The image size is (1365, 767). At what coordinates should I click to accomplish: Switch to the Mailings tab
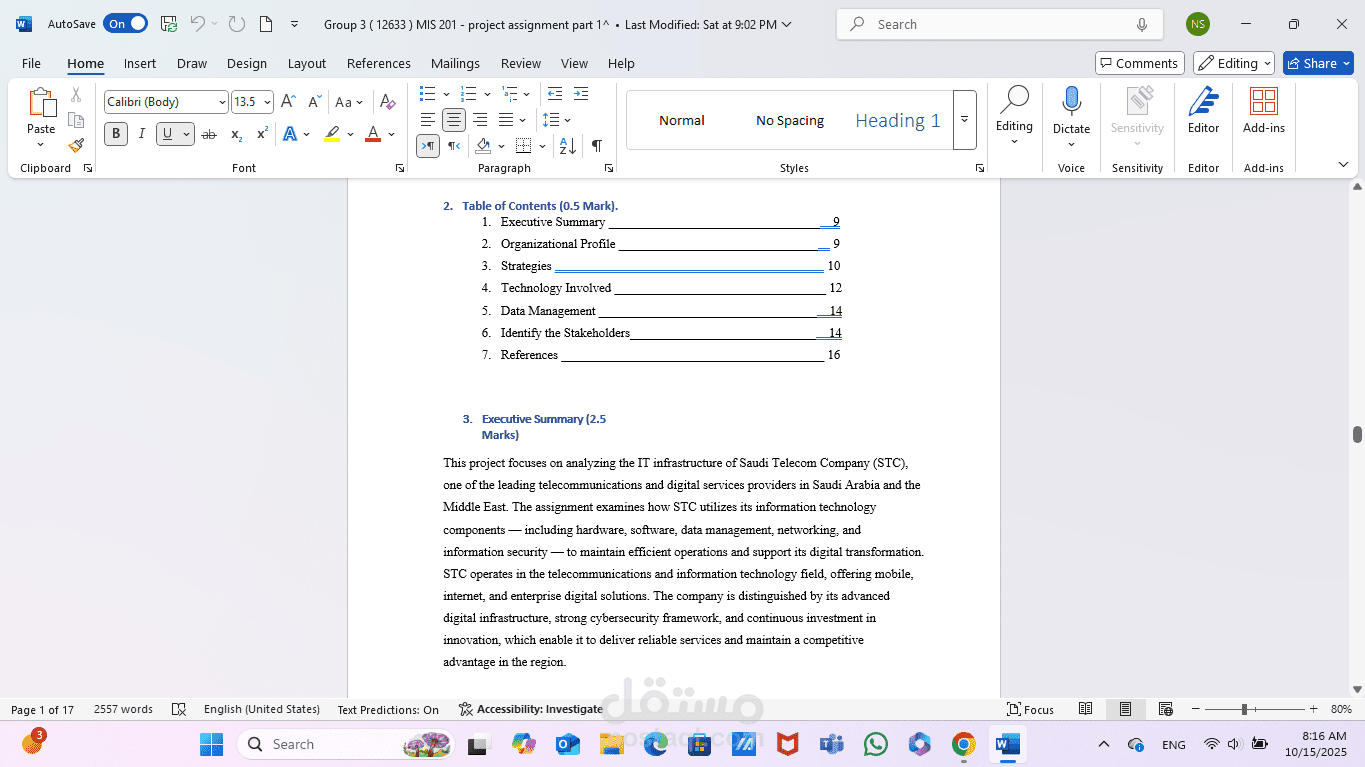coord(455,63)
